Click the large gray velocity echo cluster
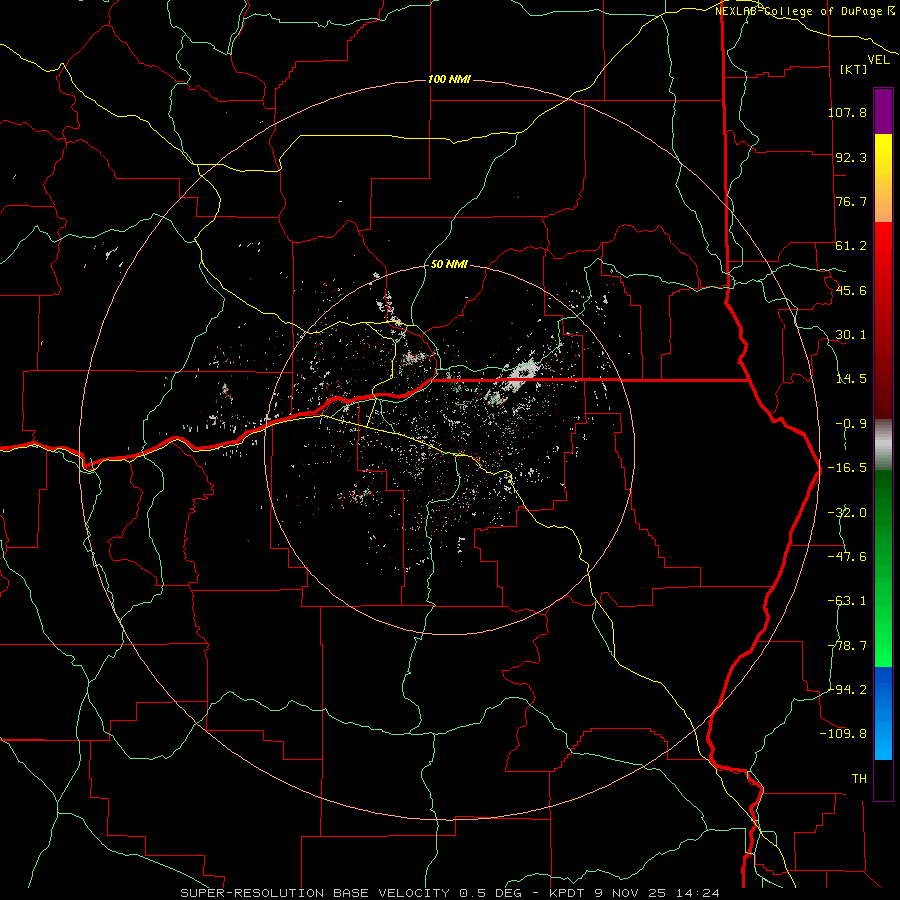The height and width of the screenshot is (900, 900). pos(511,382)
